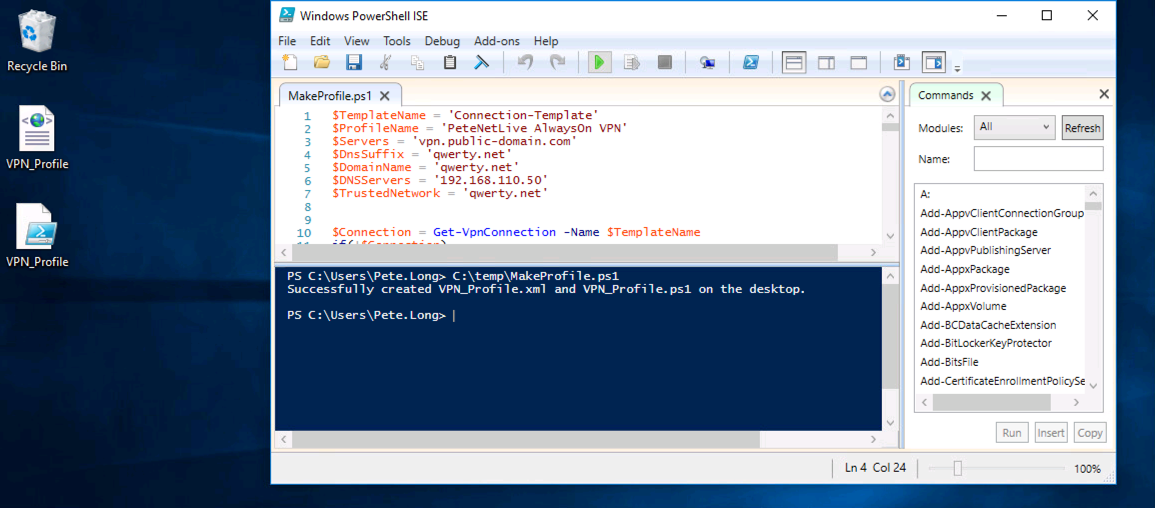This screenshot has height=508, width=1155.
Task: Adjust the zoom slider in the status bar
Action: coord(957,468)
